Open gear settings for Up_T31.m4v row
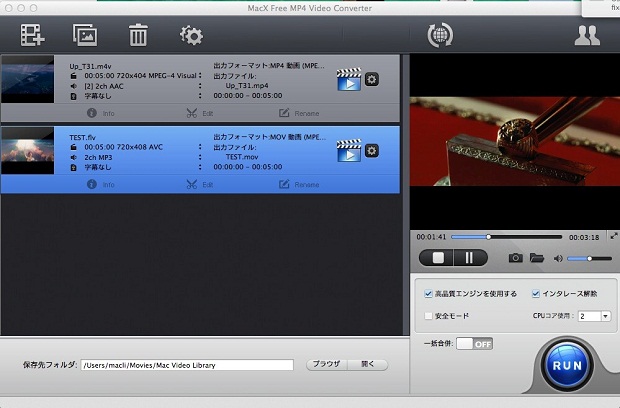 [x=372, y=79]
